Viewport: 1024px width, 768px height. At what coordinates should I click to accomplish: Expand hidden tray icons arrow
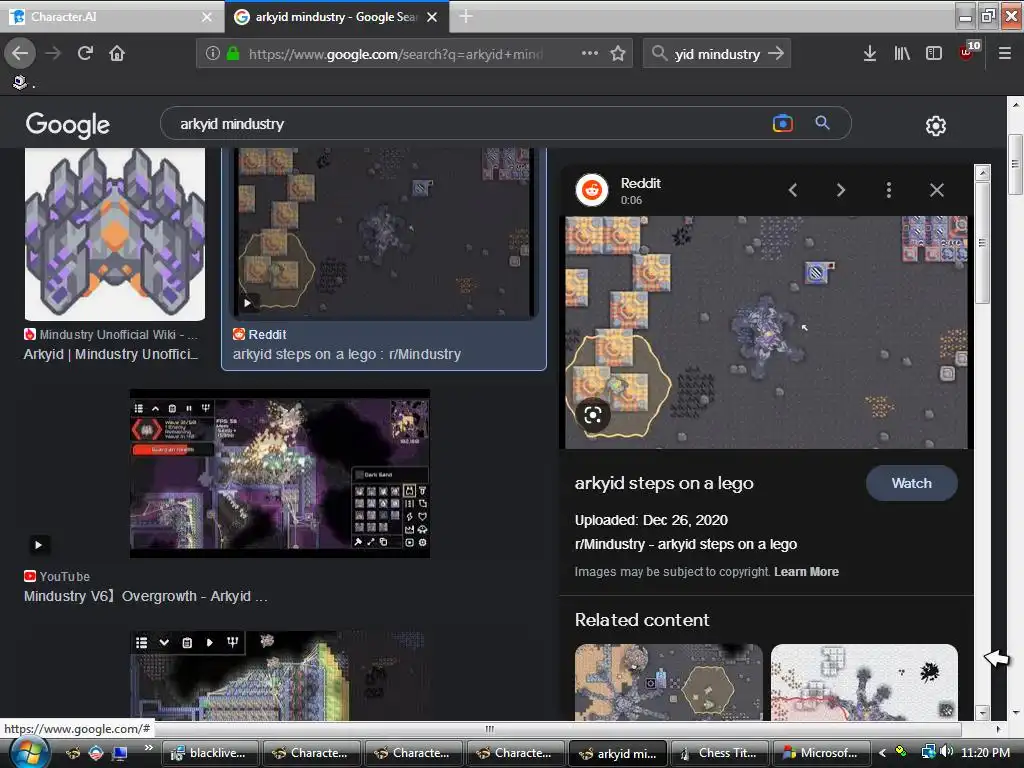point(882,753)
